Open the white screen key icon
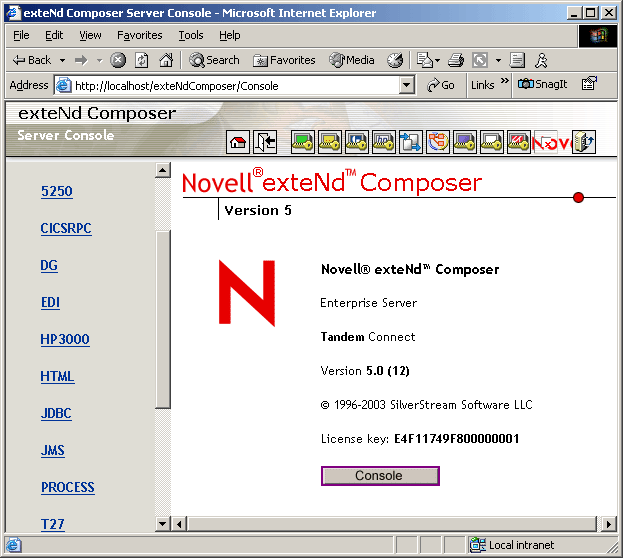 [492, 142]
